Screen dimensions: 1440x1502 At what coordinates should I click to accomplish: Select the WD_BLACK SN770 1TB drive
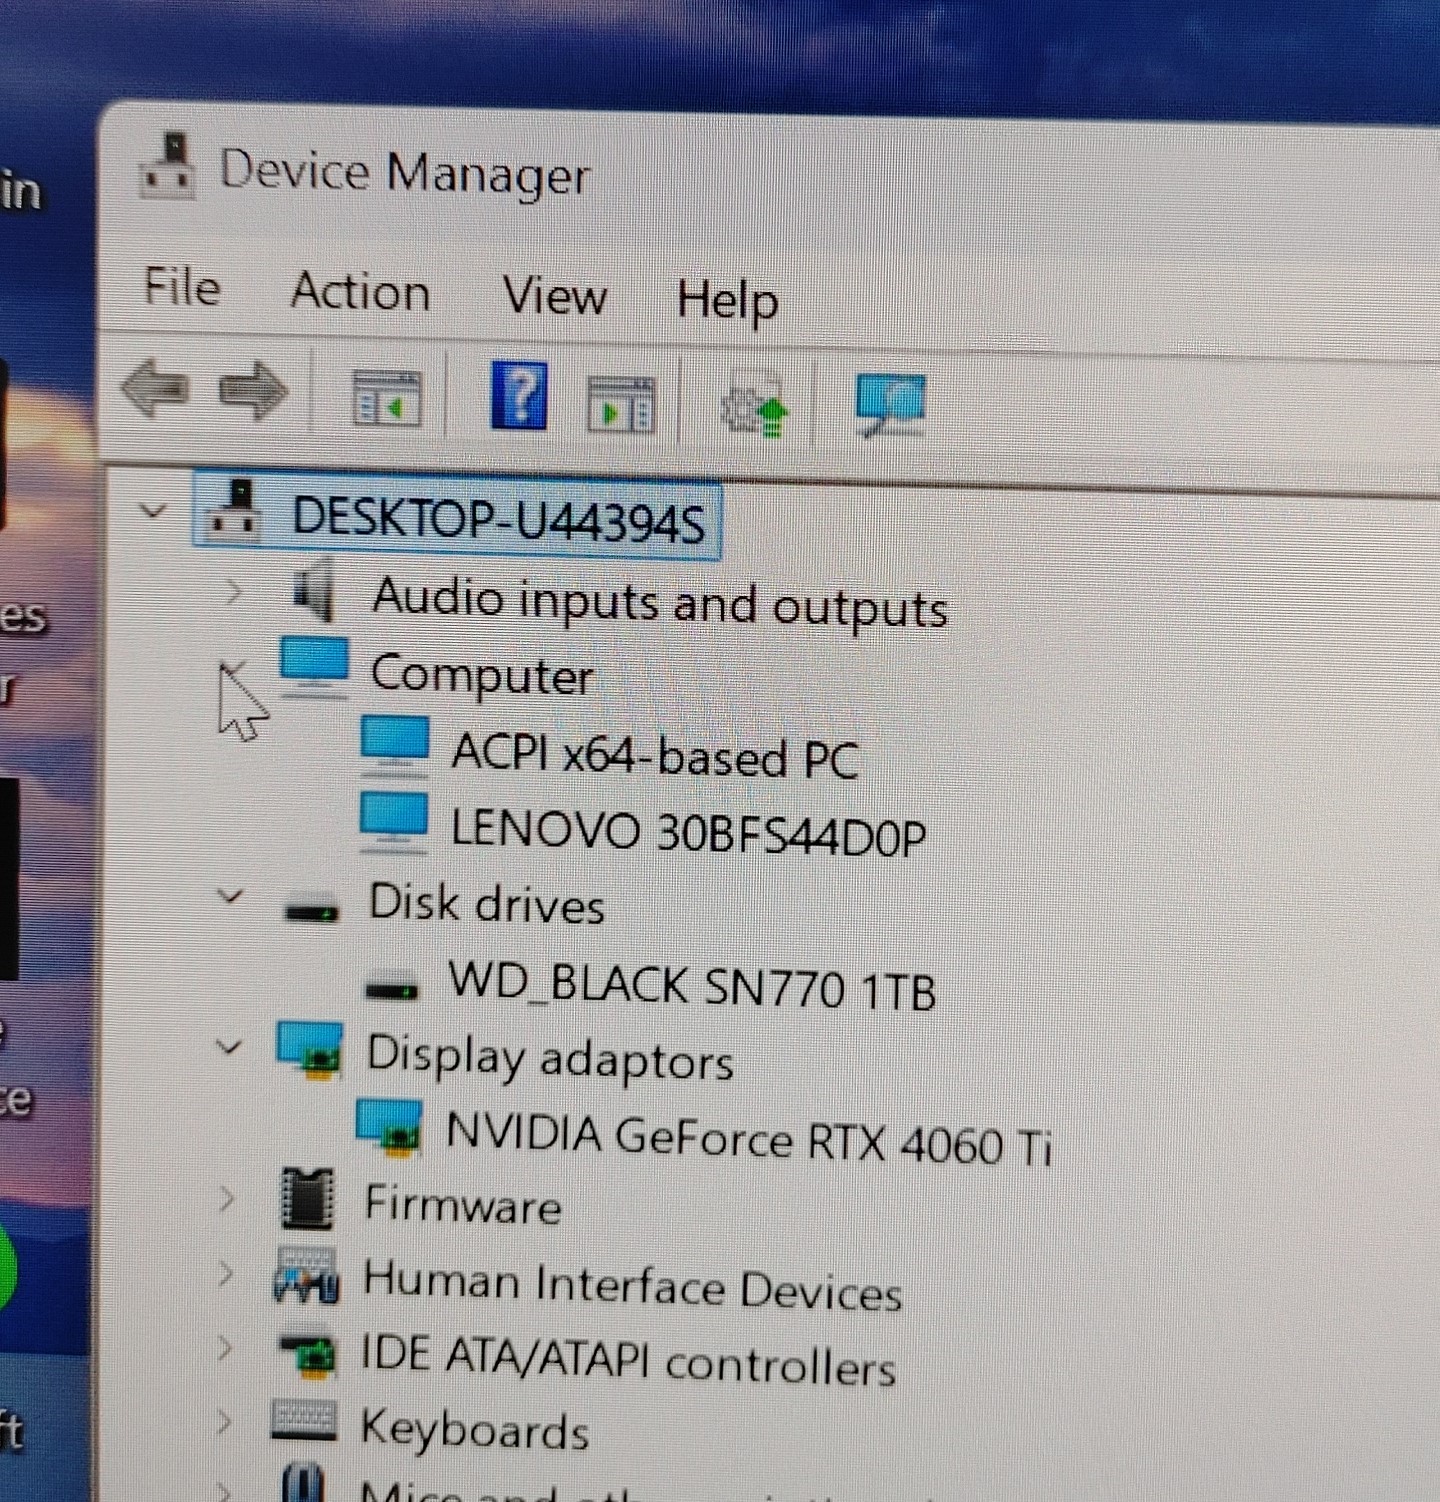click(x=692, y=987)
